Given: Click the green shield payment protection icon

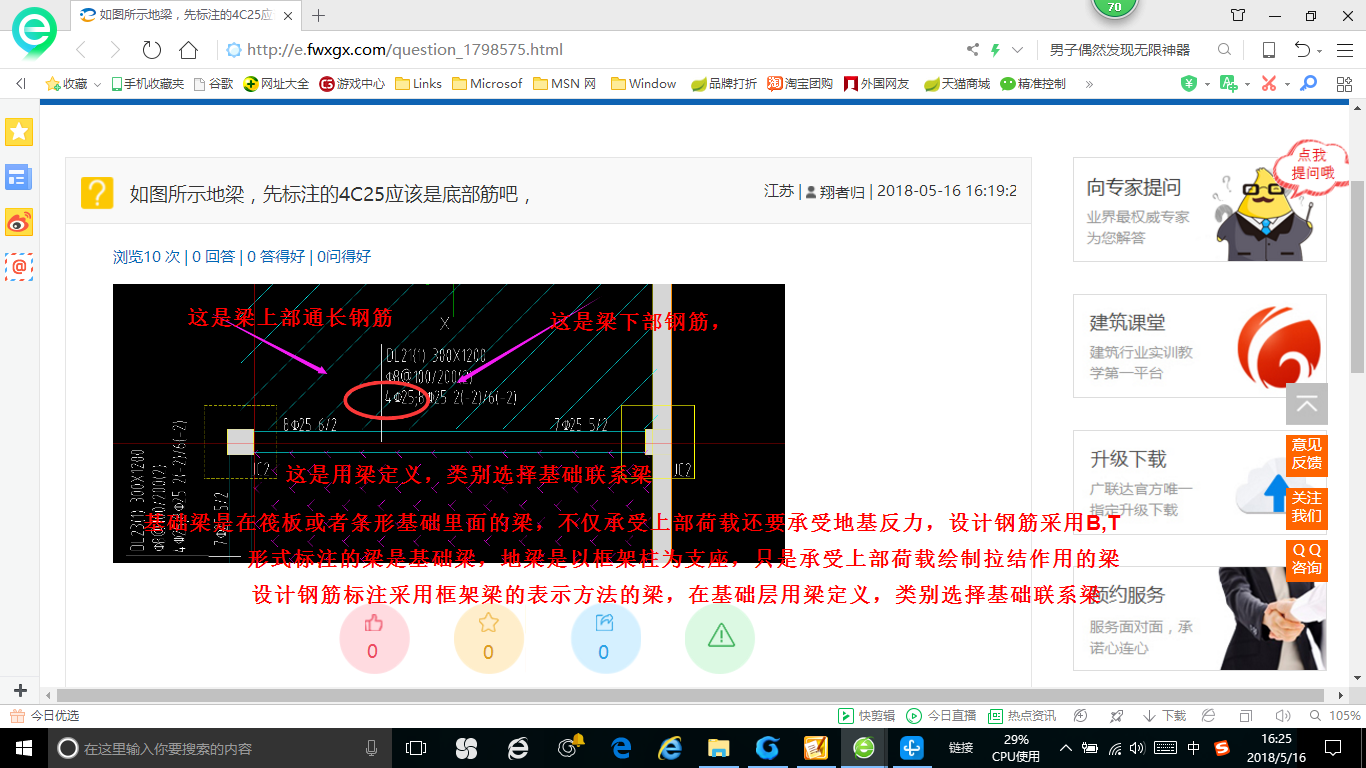Looking at the screenshot, I should click(1189, 84).
